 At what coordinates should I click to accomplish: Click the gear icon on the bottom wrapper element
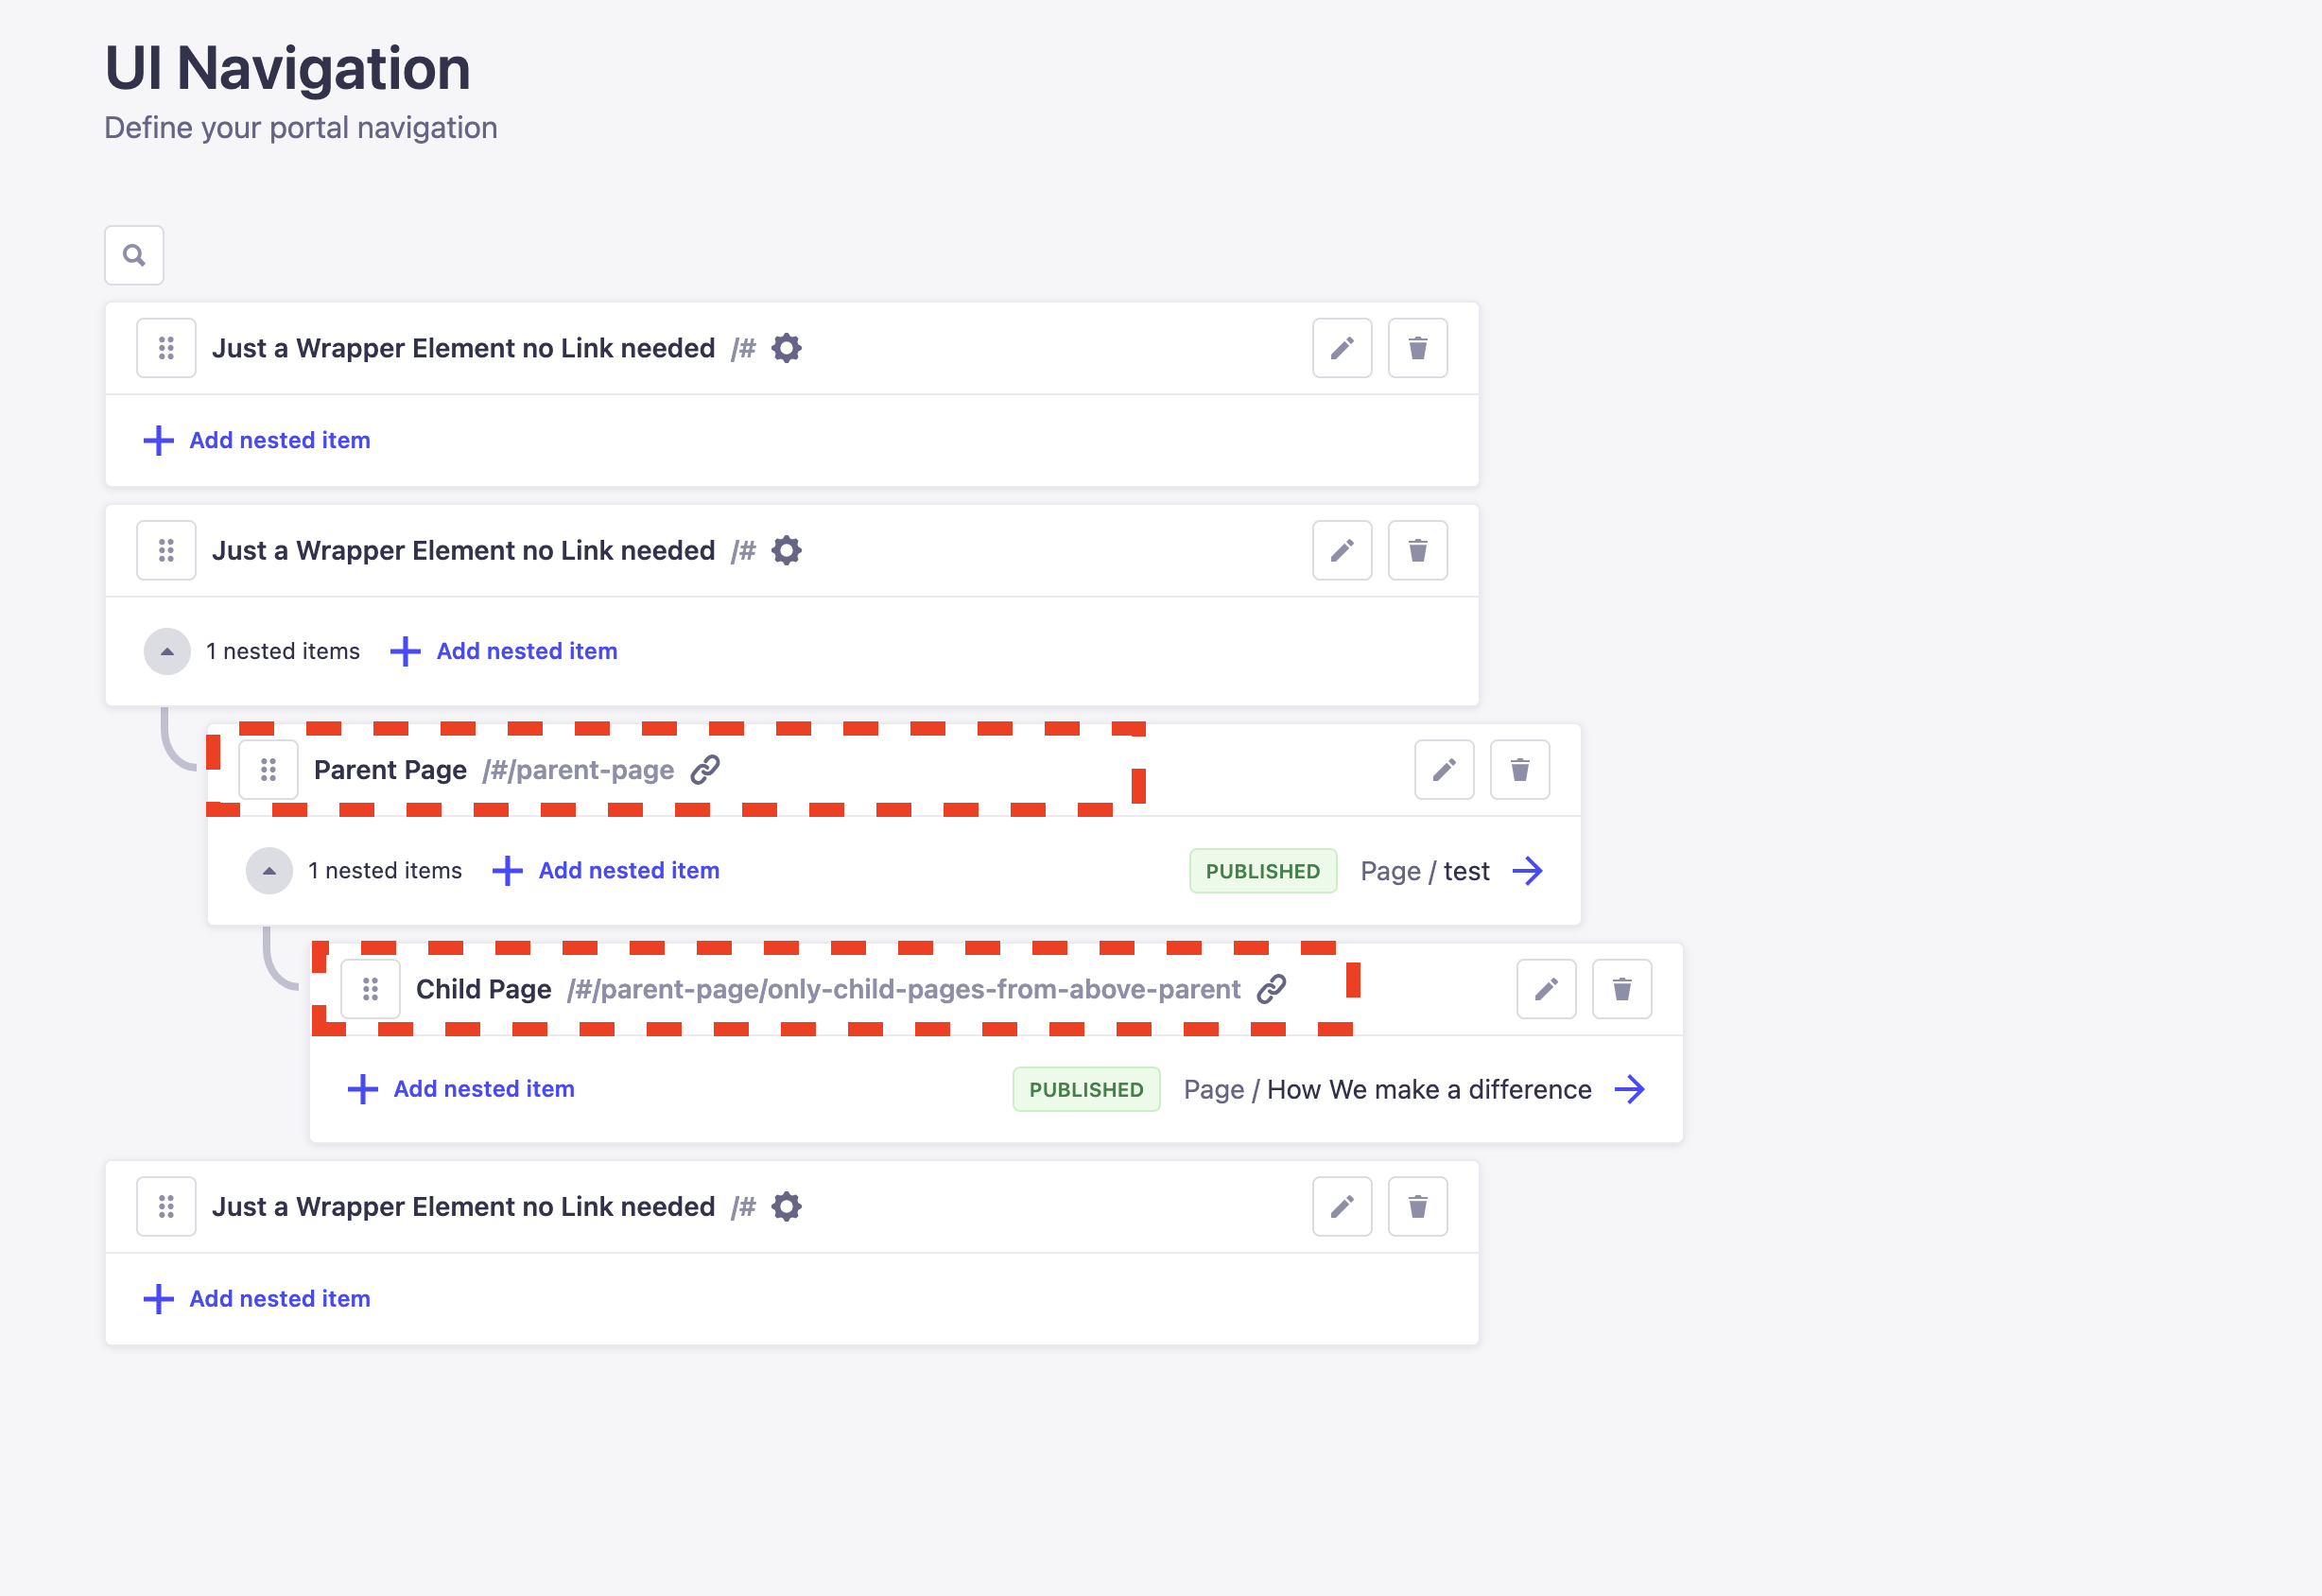(x=786, y=1206)
